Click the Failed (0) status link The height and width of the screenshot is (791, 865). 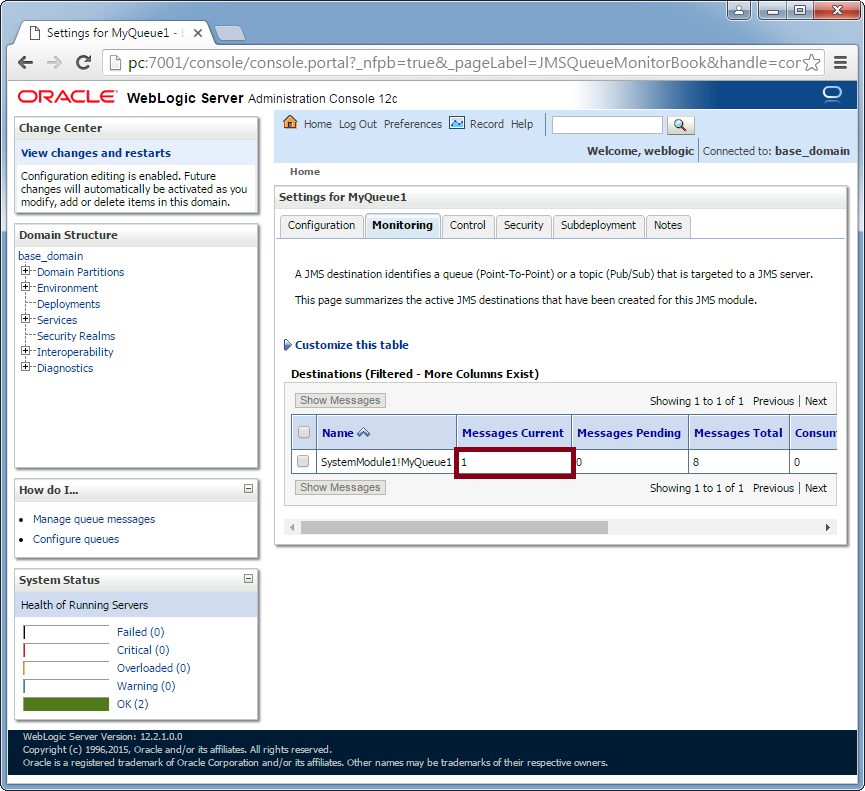141,632
